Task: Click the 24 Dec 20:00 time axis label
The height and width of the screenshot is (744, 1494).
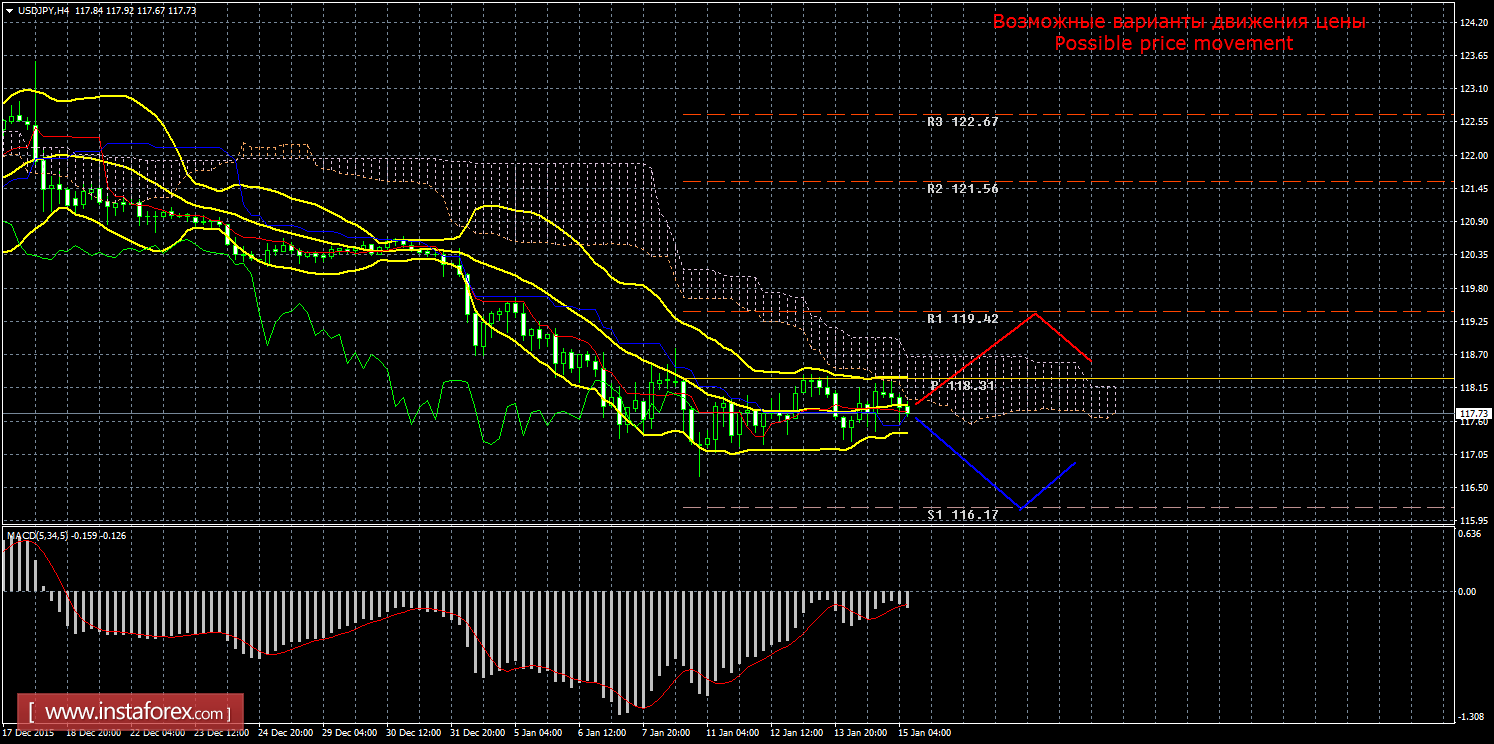Action: pyautogui.click(x=285, y=733)
